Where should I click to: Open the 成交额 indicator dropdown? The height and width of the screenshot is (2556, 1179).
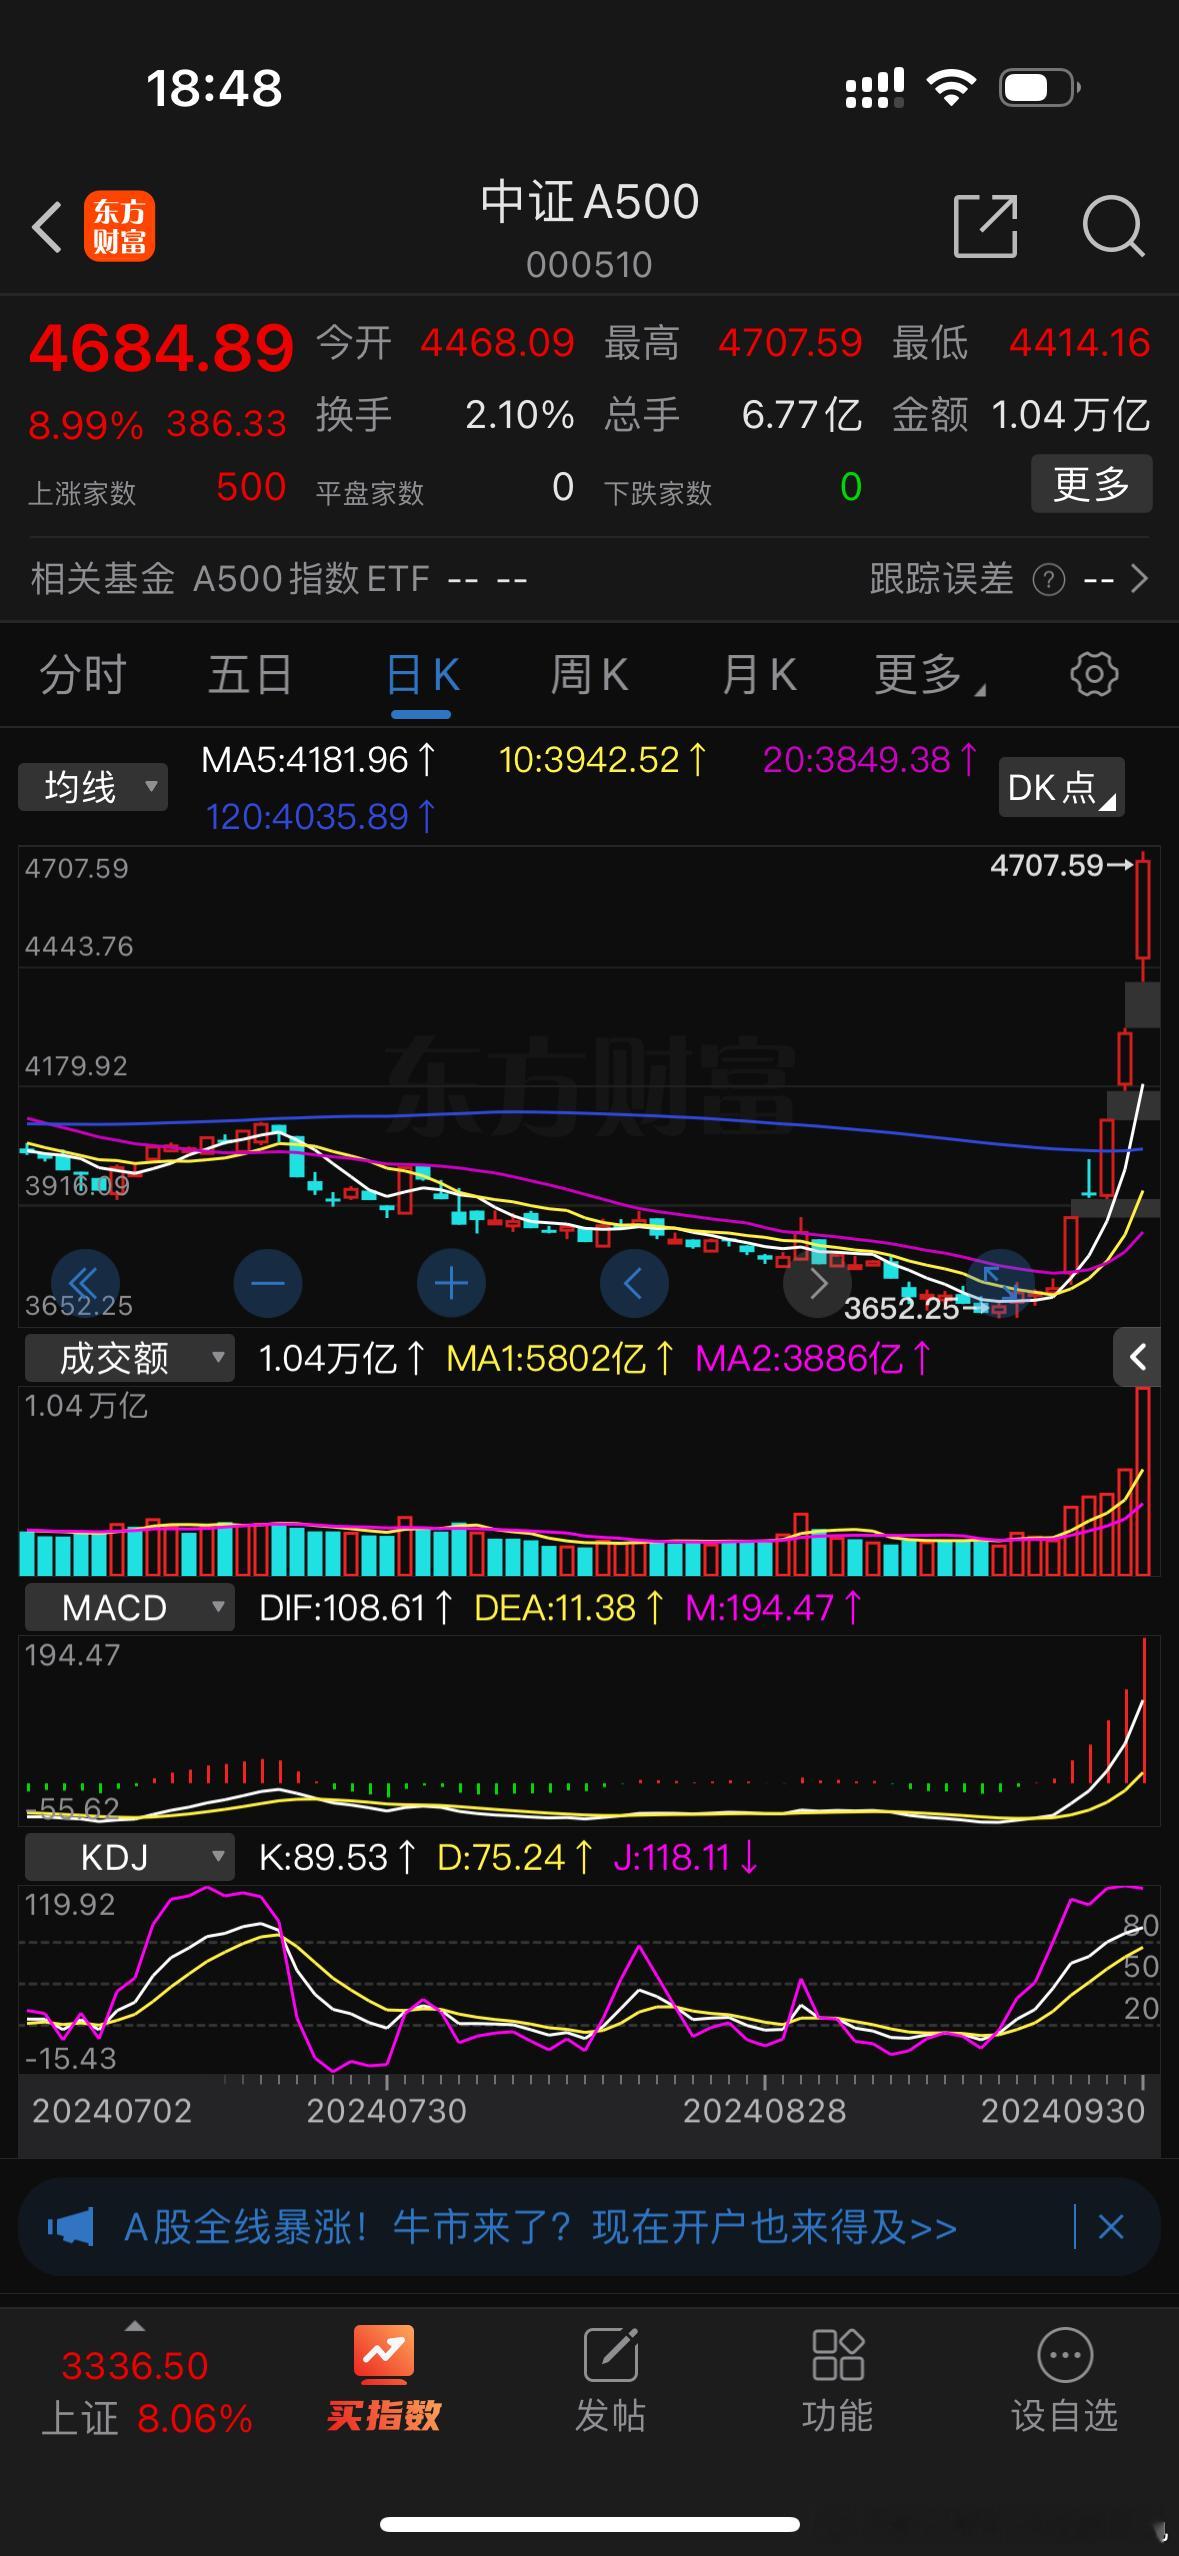pyautogui.click(x=130, y=1358)
